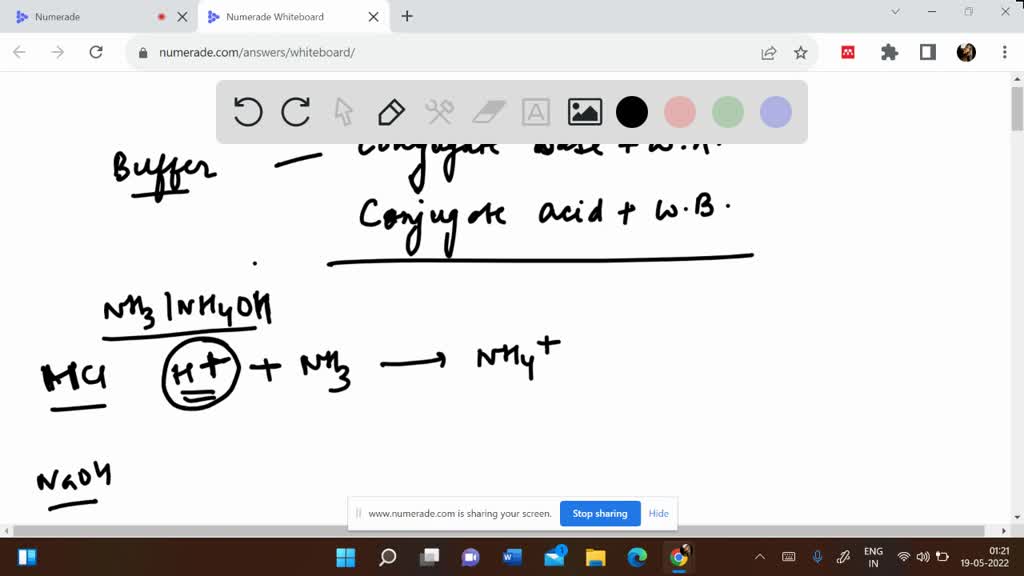The width and height of the screenshot is (1024, 576).
Task: Click the Stop sharing button
Action: [600, 513]
